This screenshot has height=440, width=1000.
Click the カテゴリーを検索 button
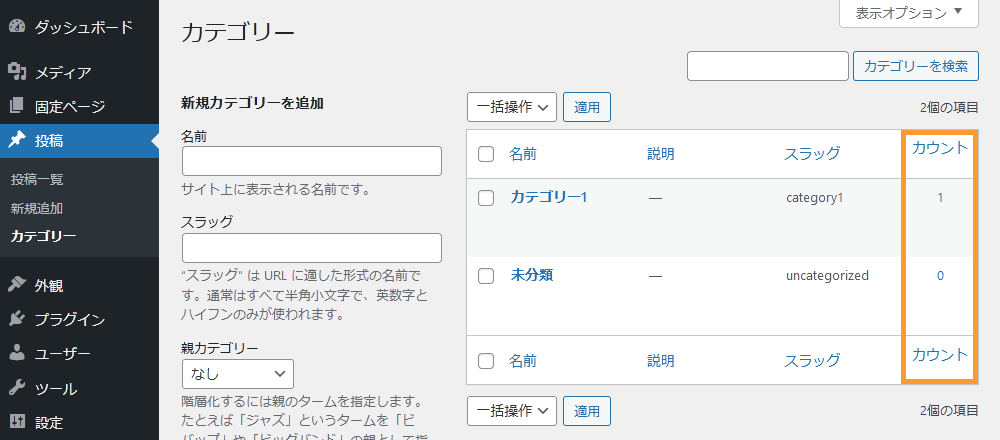coord(916,66)
